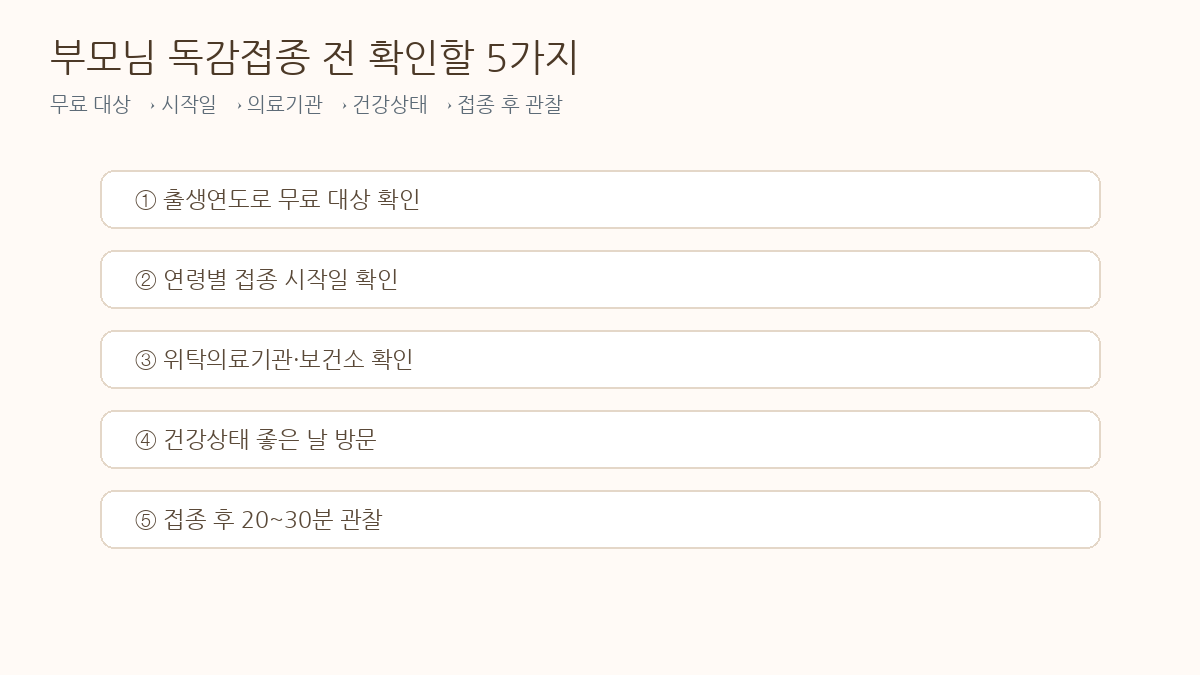Select the 출생연도로 무료 대상 확인 text
1200x675 pixels.
pos(292,199)
